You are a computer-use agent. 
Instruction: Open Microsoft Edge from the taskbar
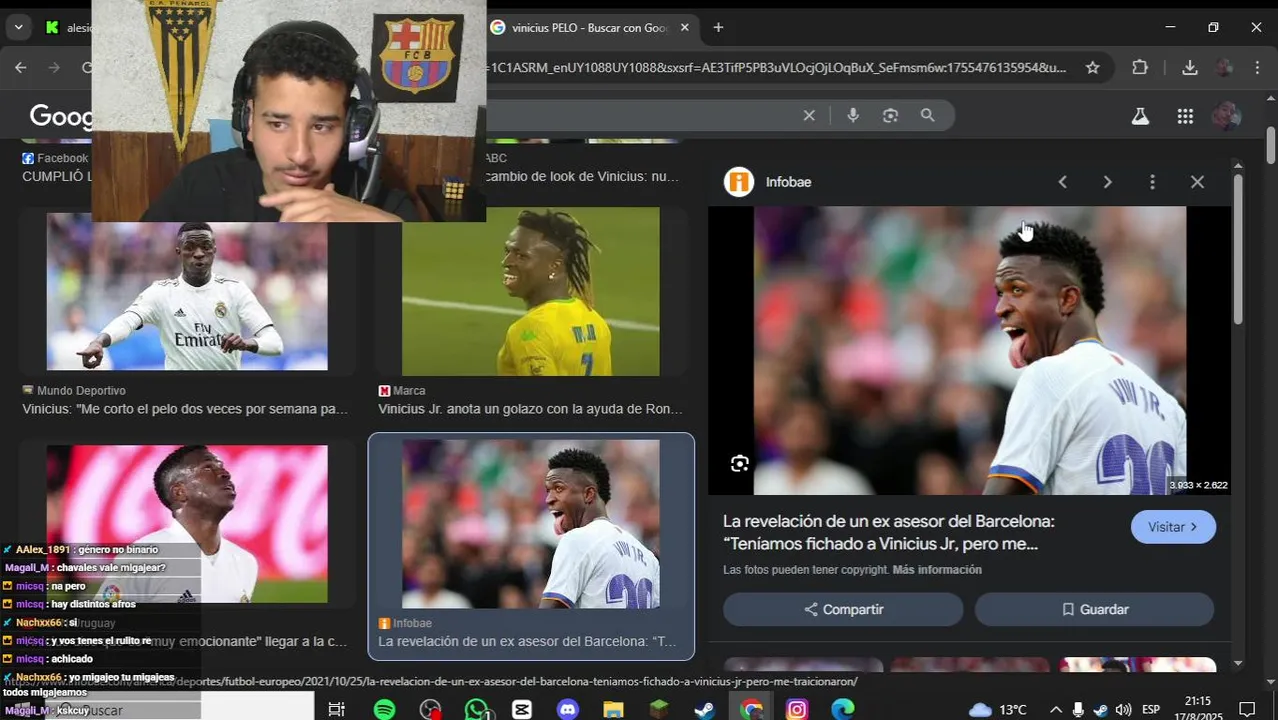[x=843, y=710]
